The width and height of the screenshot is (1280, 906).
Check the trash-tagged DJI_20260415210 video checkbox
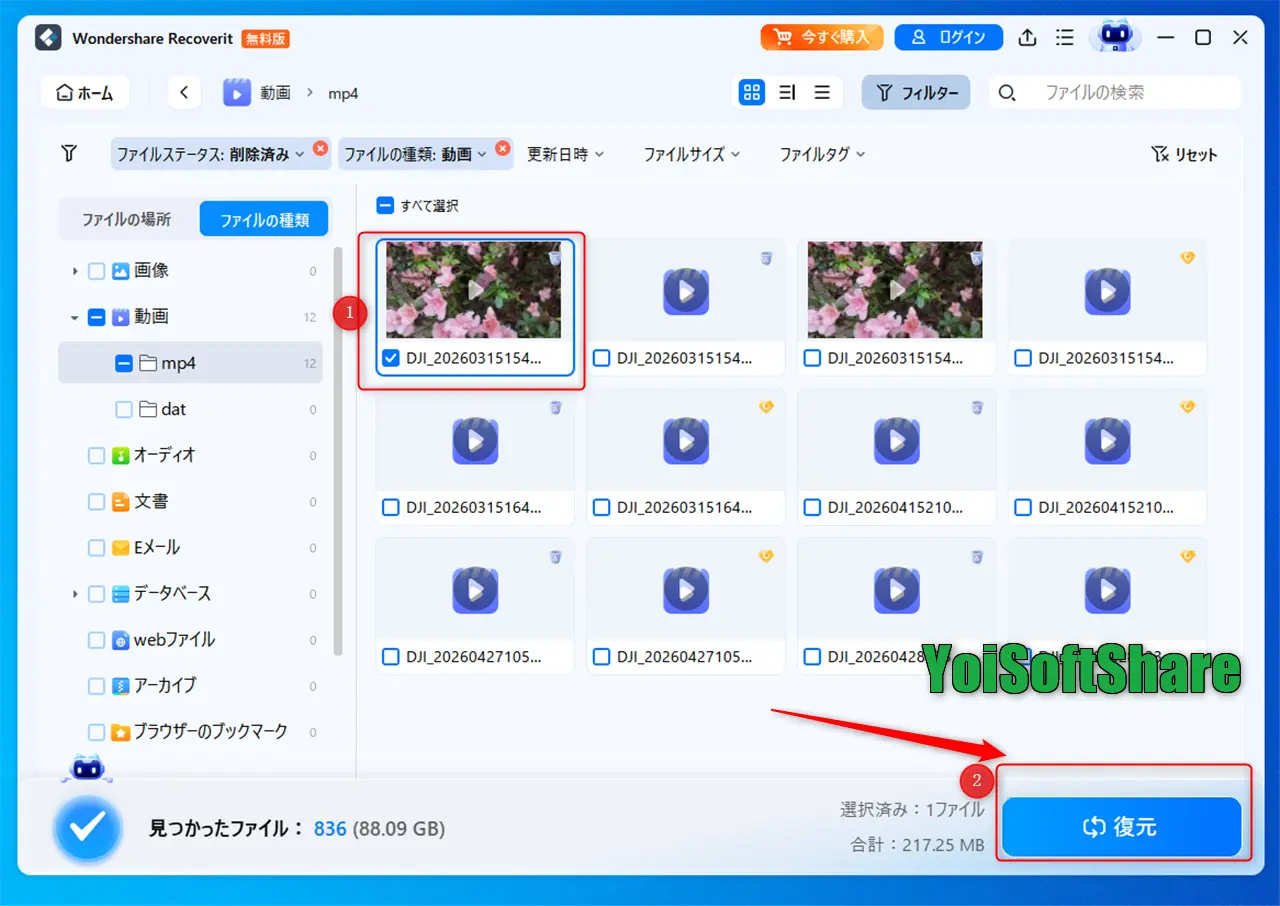pos(813,508)
